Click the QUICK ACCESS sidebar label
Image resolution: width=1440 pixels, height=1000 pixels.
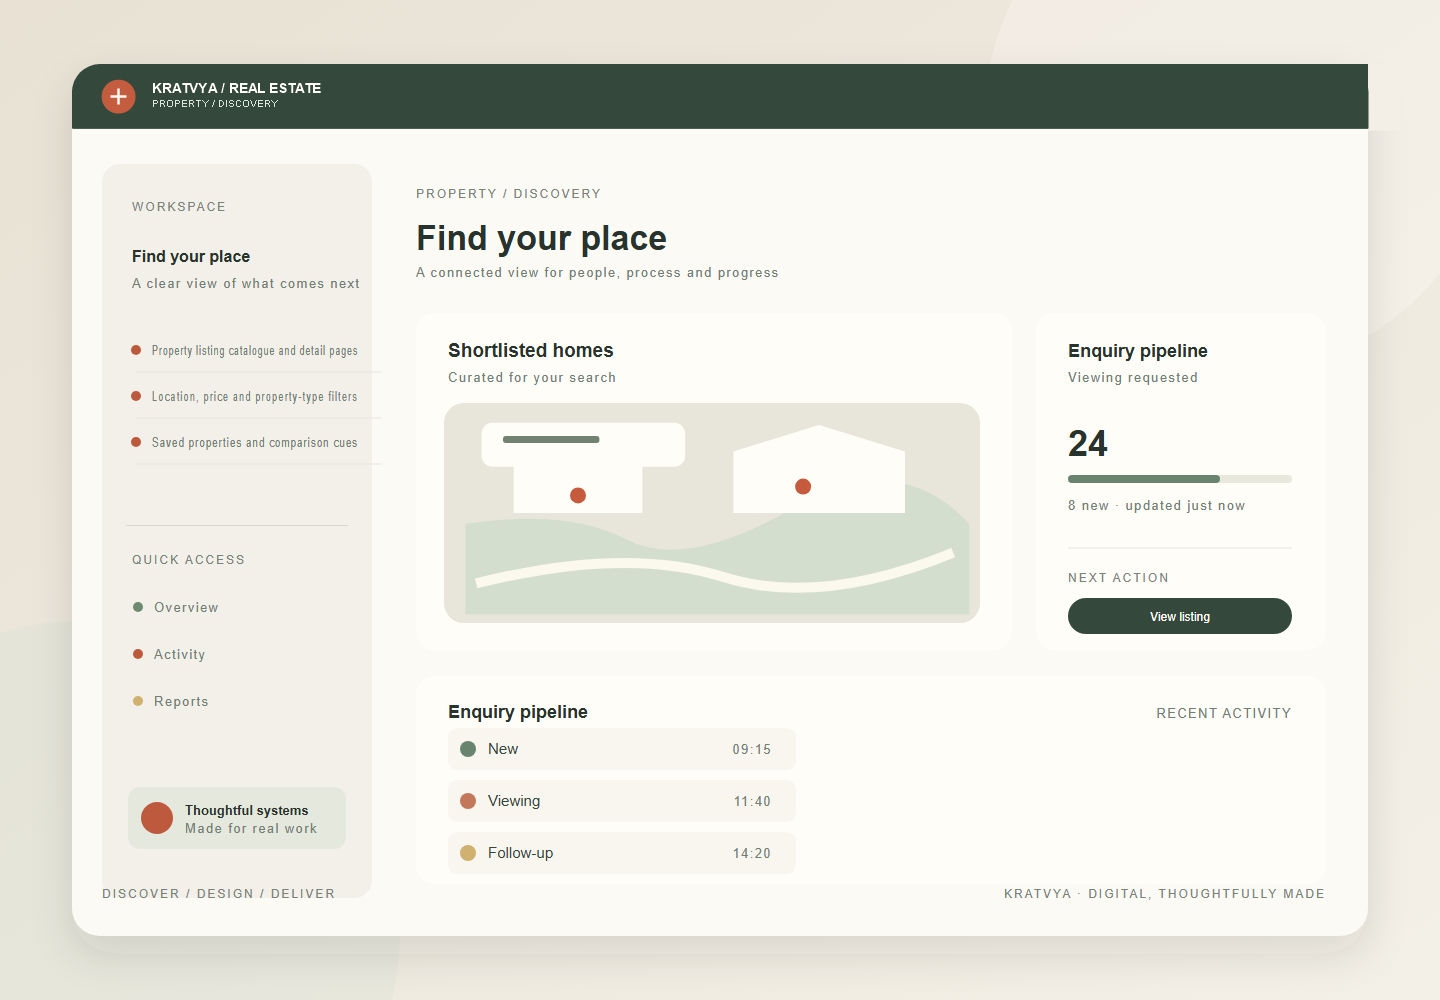pyautogui.click(x=189, y=560)
